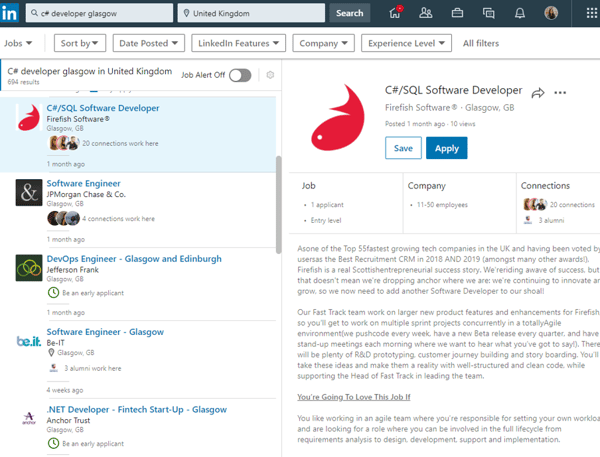
Task: Click the Jefferson Frank logo
Action: [x=29, y=268]
